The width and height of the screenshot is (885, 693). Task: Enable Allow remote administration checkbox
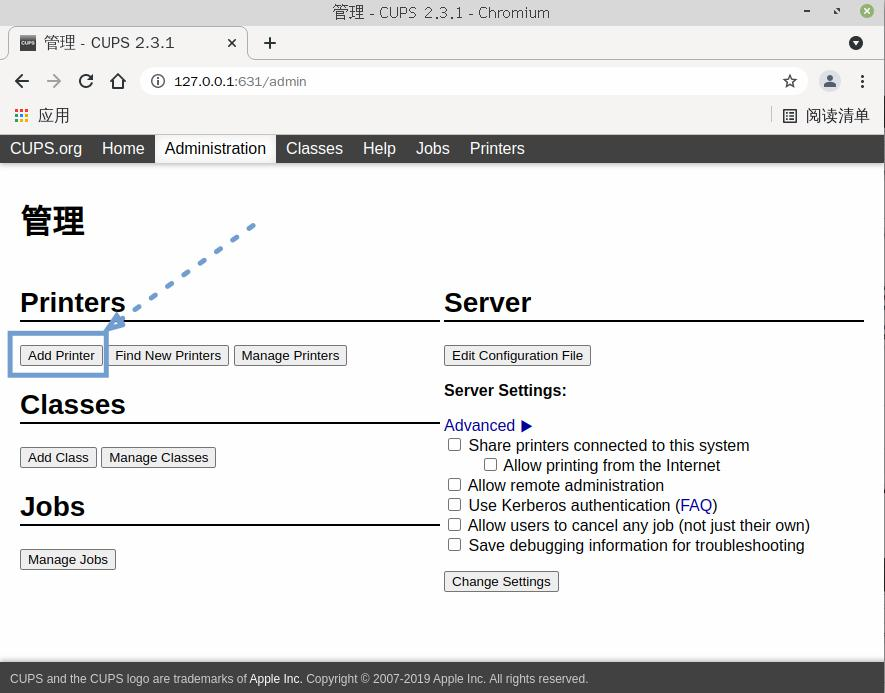click(454, 485)
